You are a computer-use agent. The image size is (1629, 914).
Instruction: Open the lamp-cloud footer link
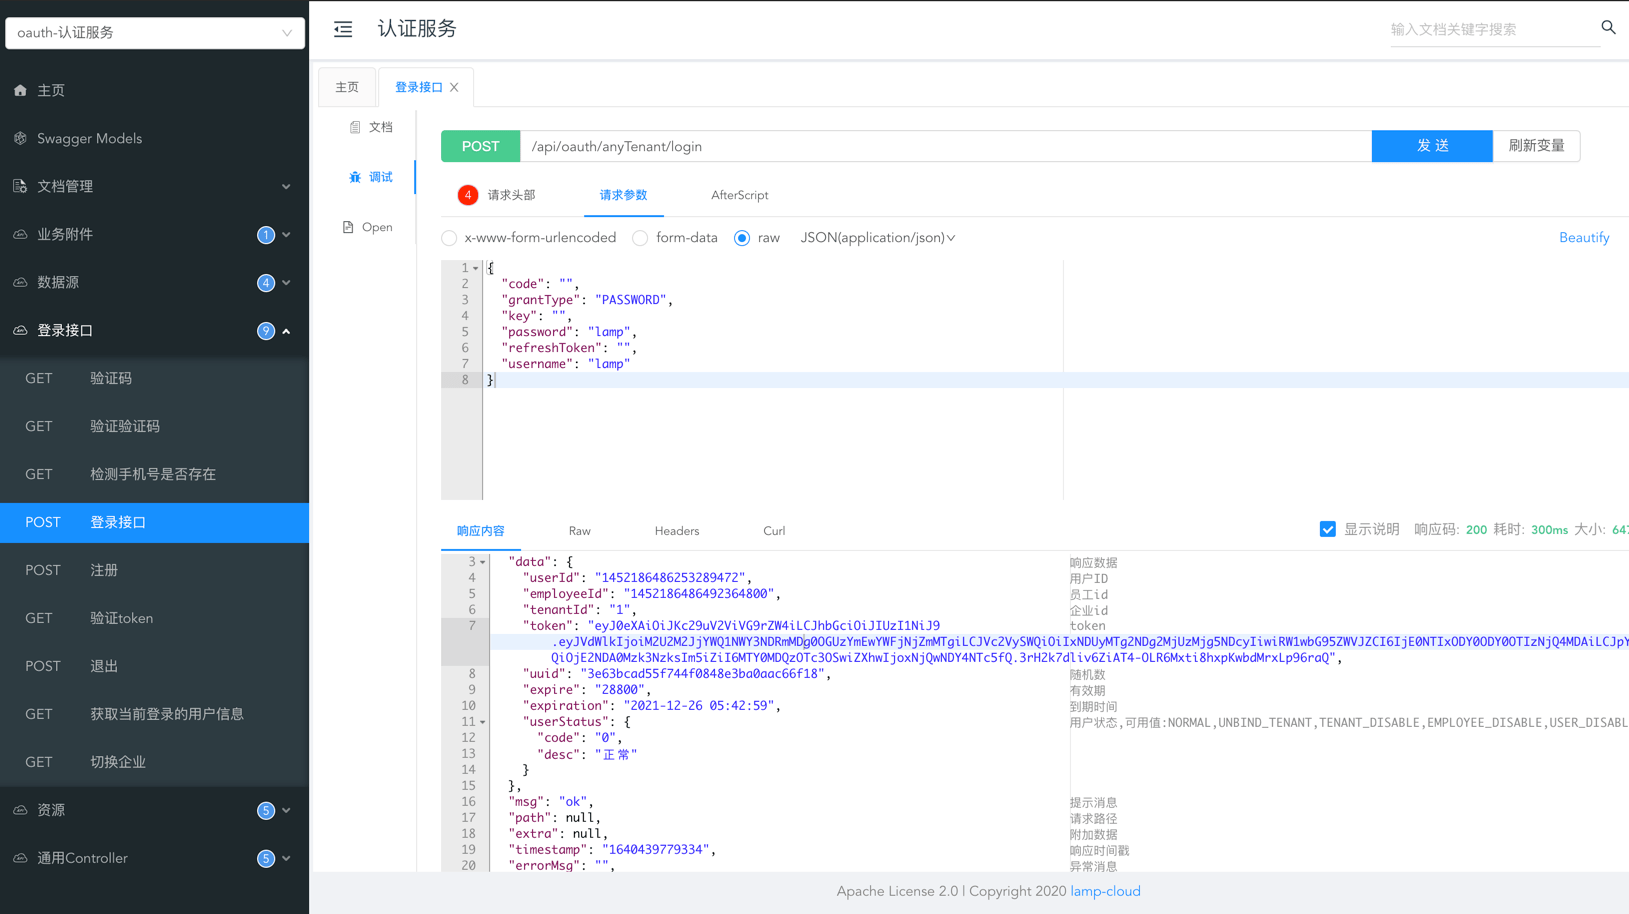[1105, 891]
